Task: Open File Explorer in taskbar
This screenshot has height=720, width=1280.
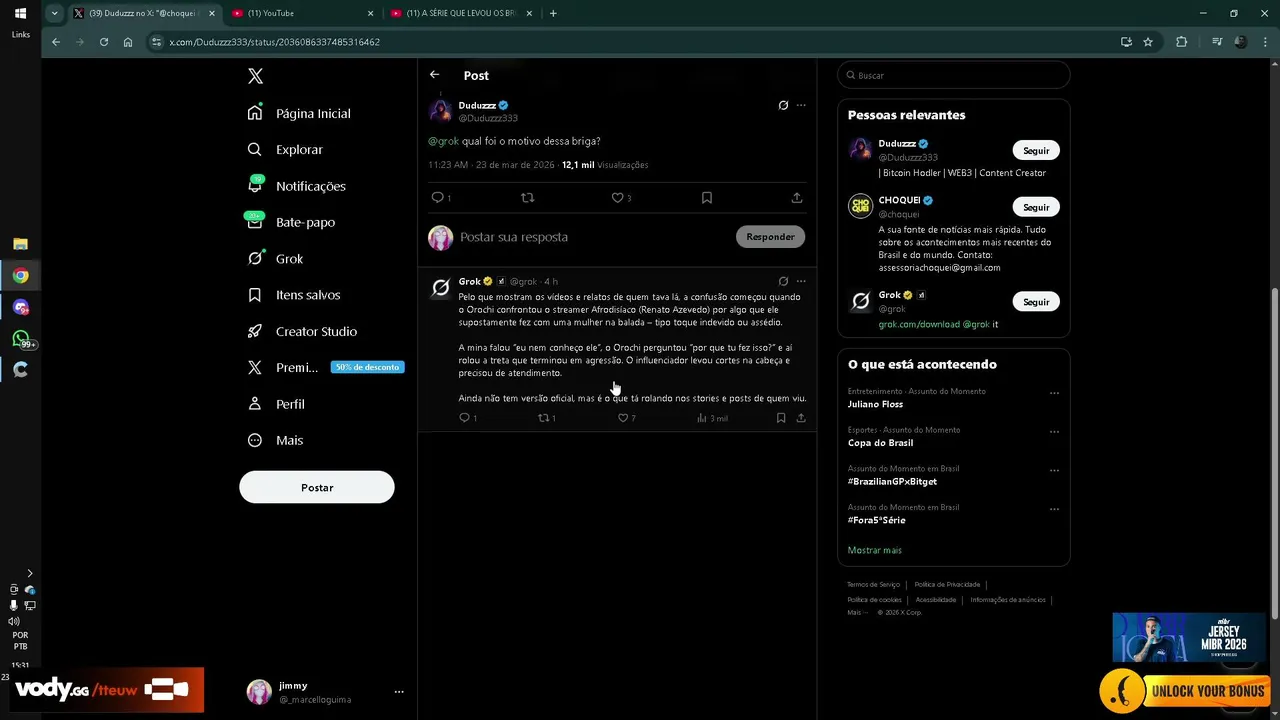Action: [x=20, y=244]
